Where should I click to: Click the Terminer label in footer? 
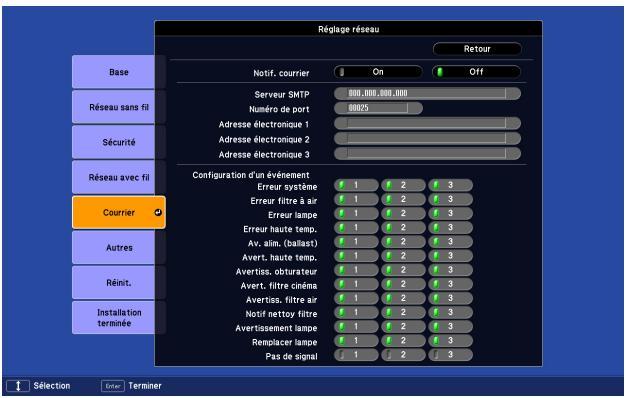tap(145, 386)
